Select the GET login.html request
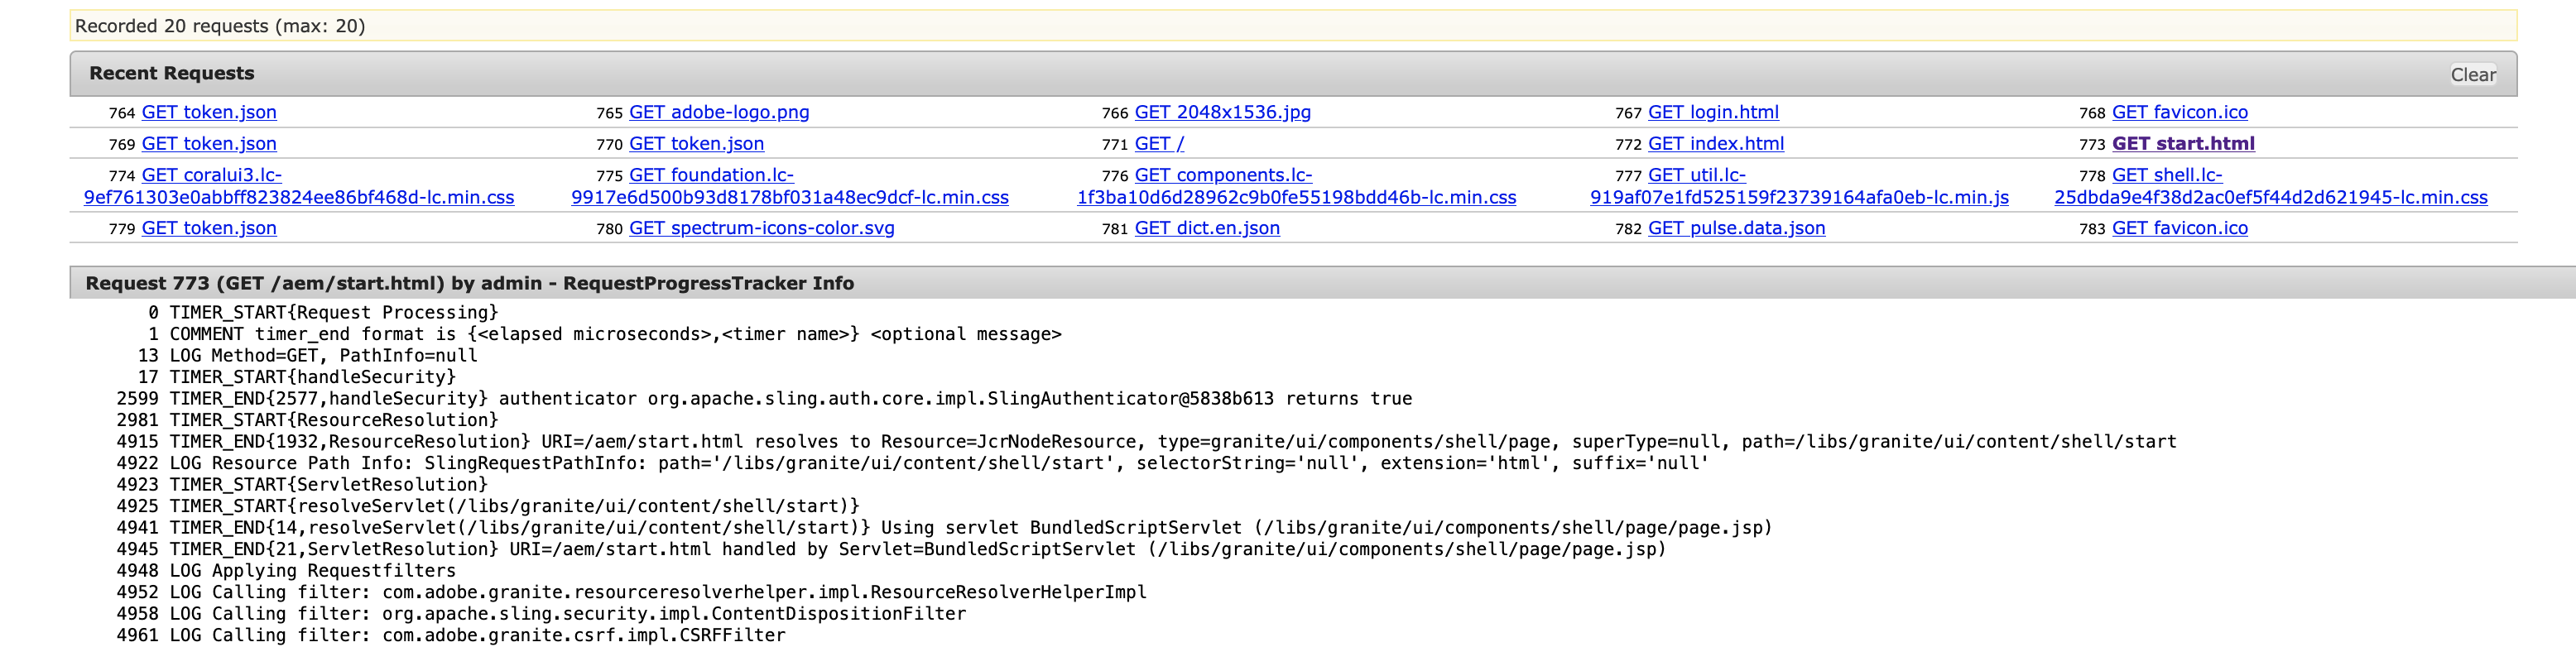 (x=1712, y=112)
